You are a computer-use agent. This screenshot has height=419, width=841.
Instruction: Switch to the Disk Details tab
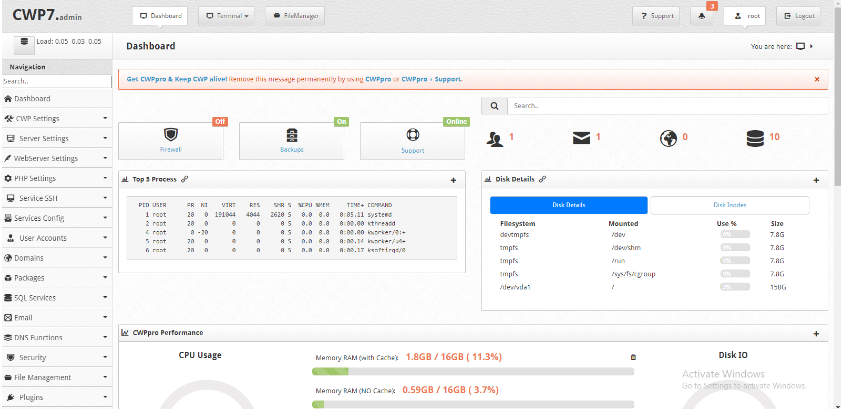click(x=569, y=205)
